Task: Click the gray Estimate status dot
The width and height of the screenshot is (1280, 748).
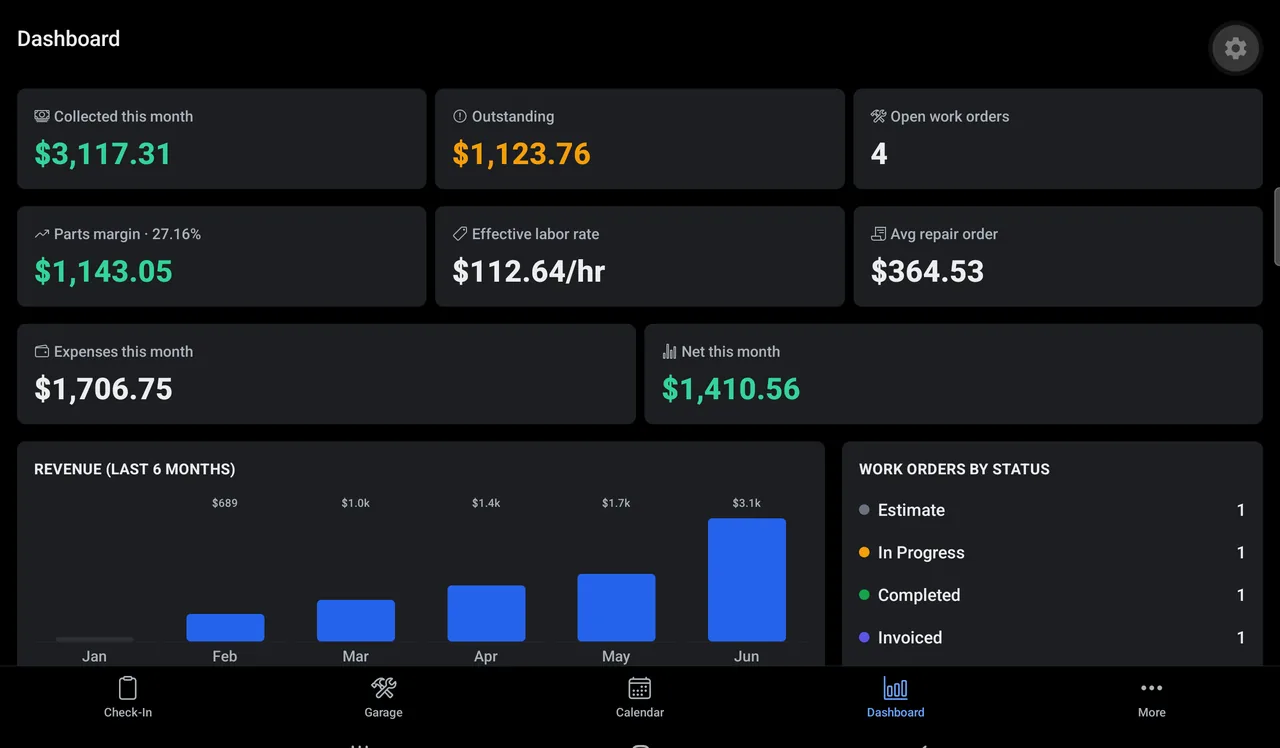Action: pyautogui.click(x=864, y=510)
